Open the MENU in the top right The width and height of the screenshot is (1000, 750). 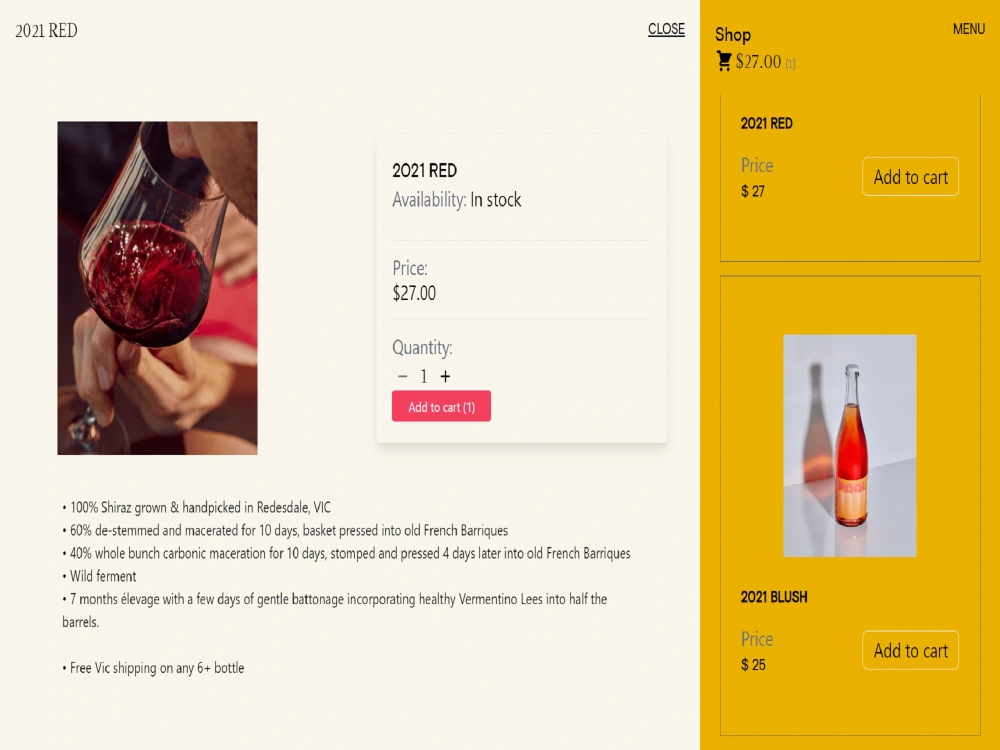click(x=968, y=29)
